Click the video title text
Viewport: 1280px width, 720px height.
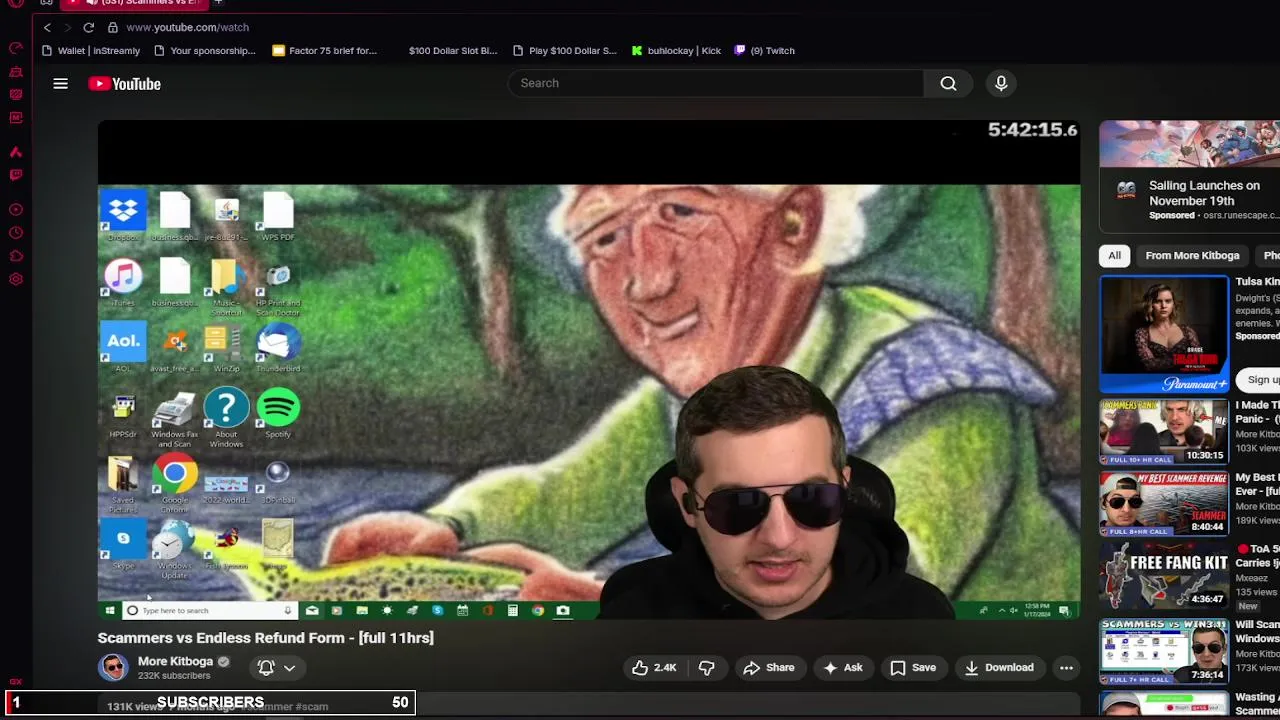[x=265, y=638]
